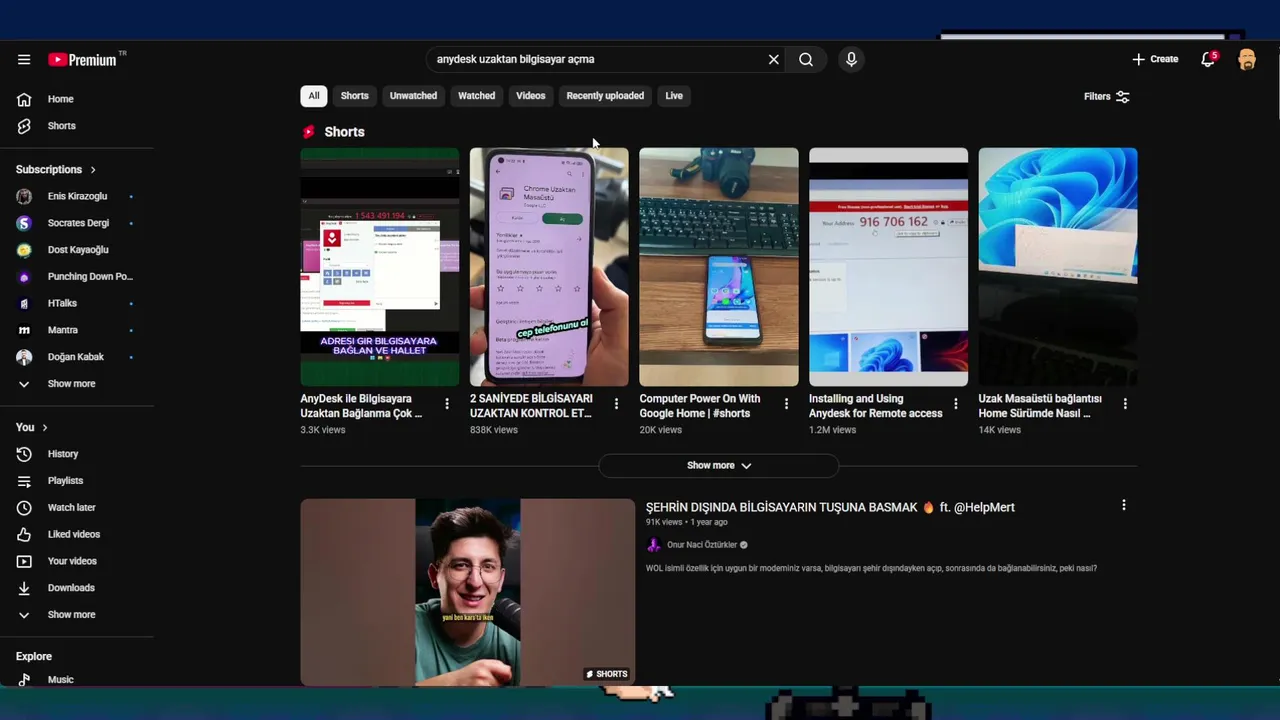Click the 1.2M views text
Viewport: 1280px width, 720px height.
[833, 430]
